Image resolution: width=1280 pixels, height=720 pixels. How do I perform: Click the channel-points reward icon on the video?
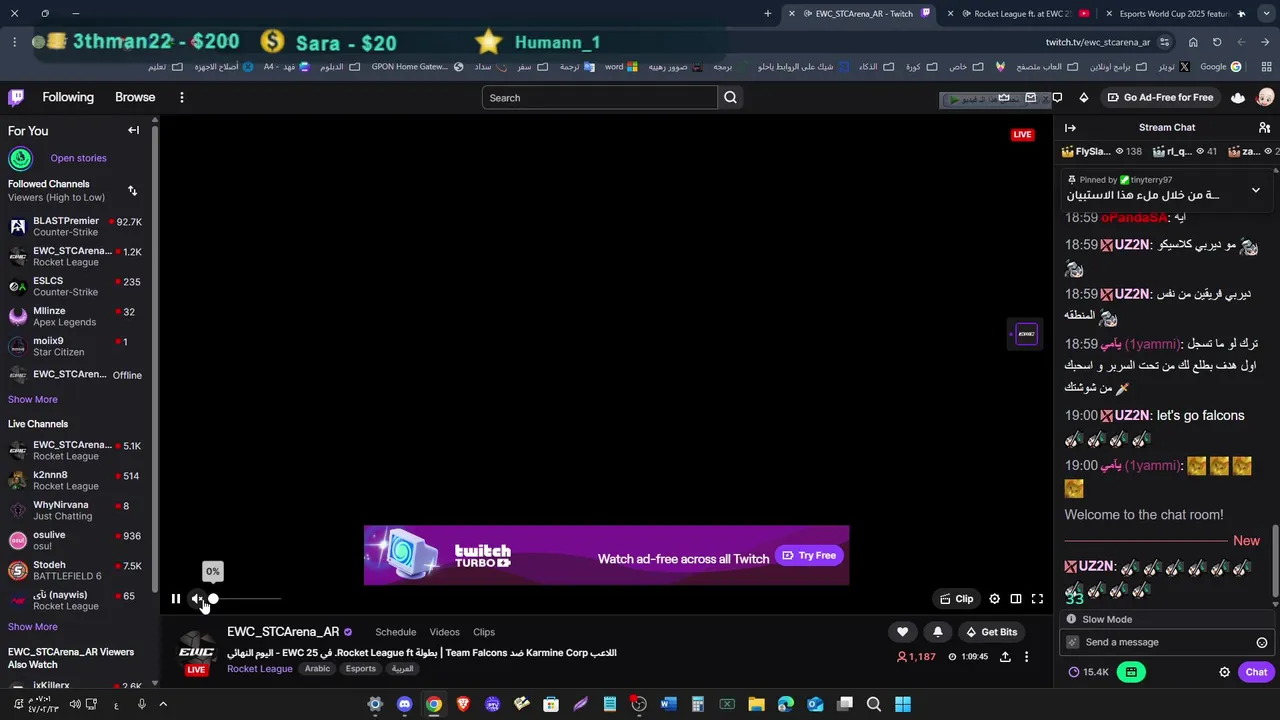(1026, 334)
